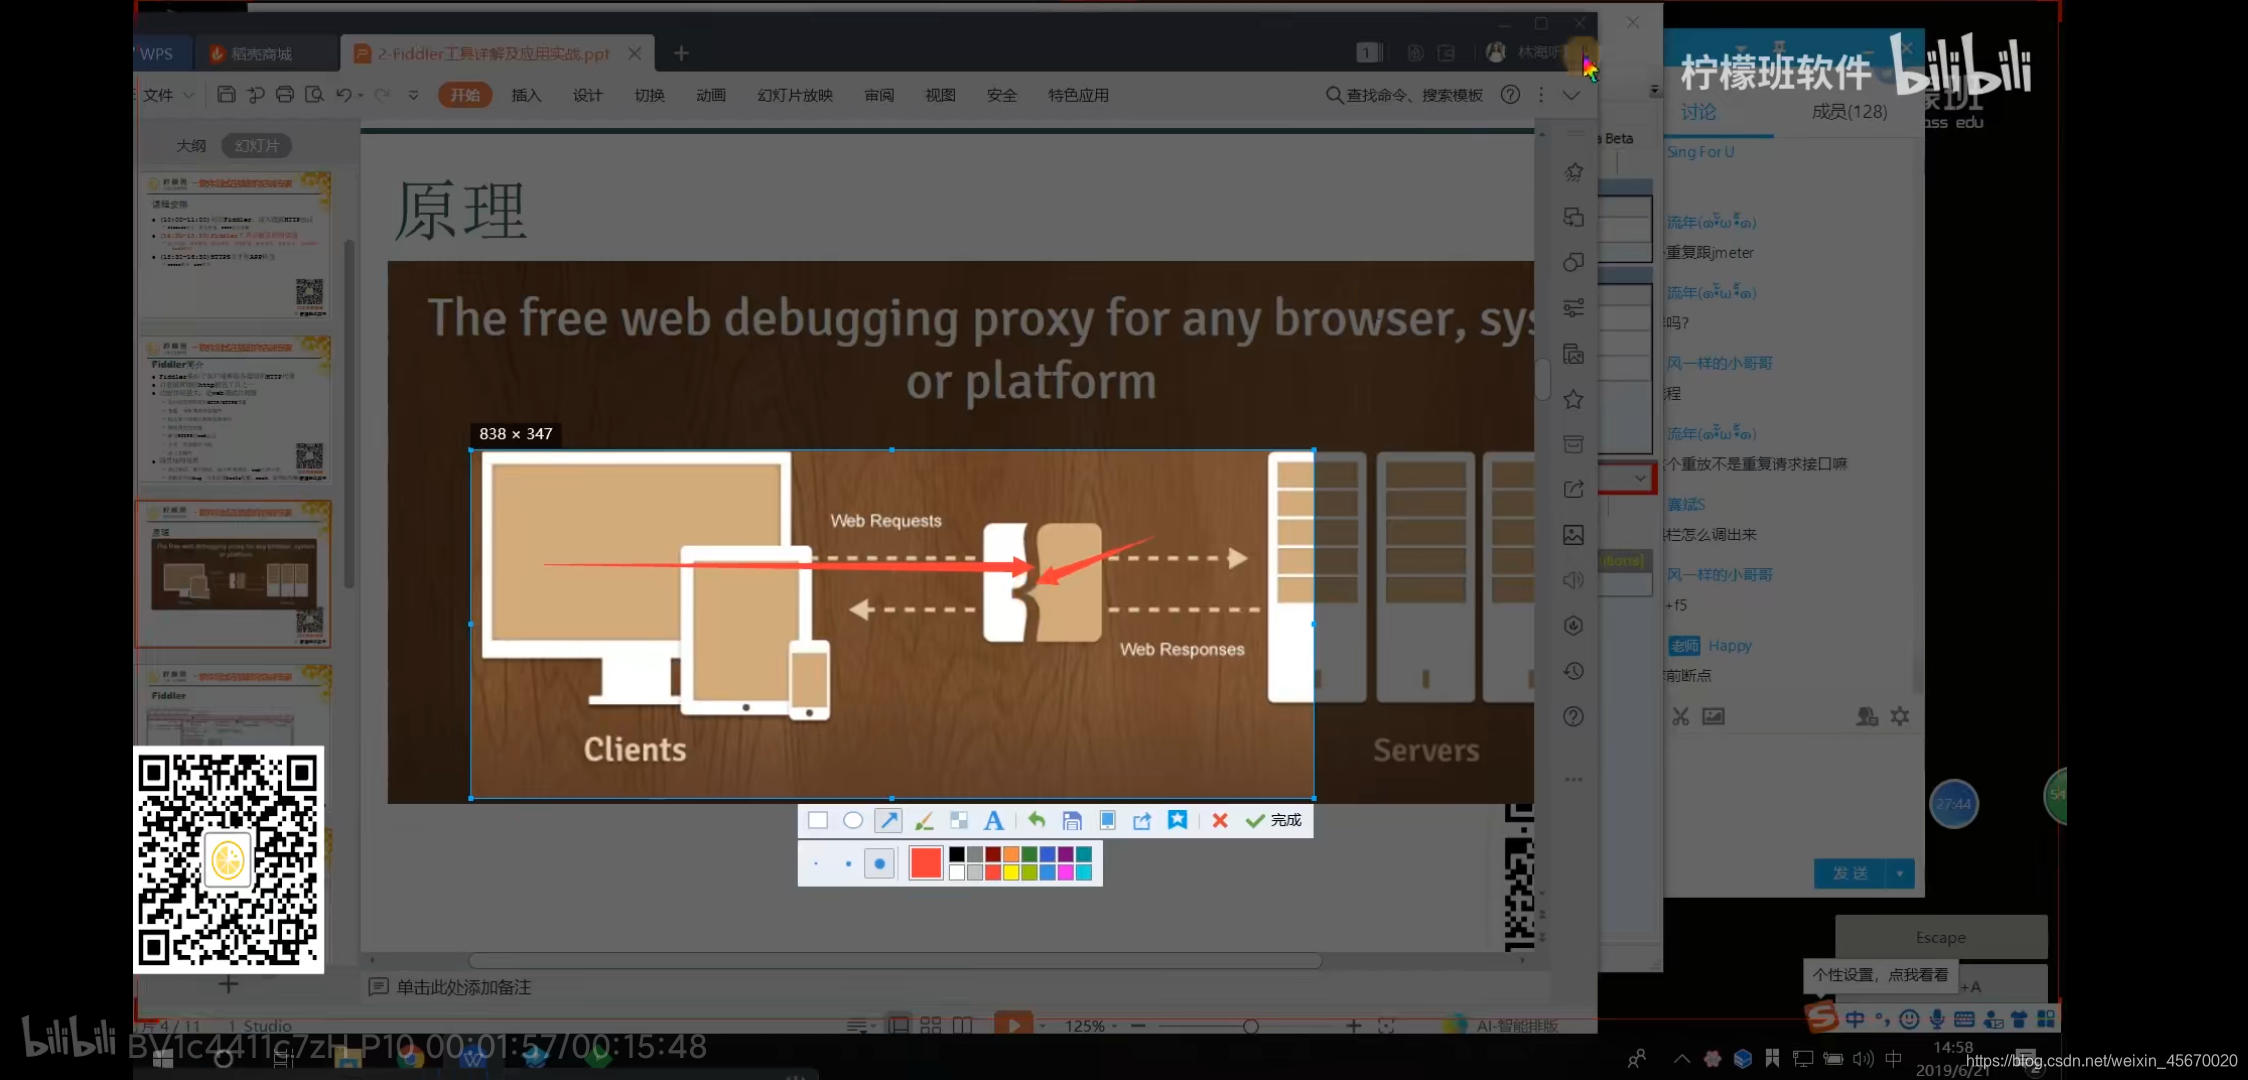Viewport: 2248px width, 1080px height.
Task: Click the zoom slider handle
Action: 1250,1026
